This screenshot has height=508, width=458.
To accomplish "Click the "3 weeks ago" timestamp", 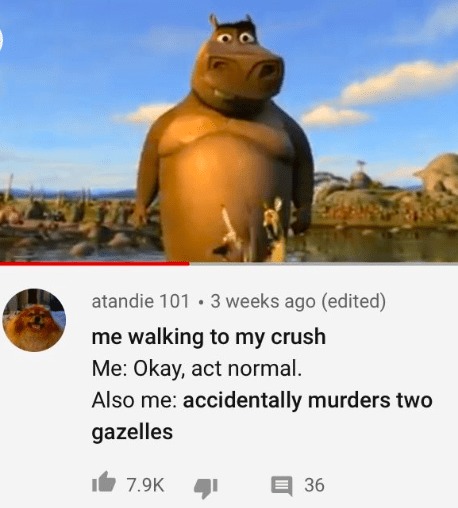I will (x=263, y=301).
